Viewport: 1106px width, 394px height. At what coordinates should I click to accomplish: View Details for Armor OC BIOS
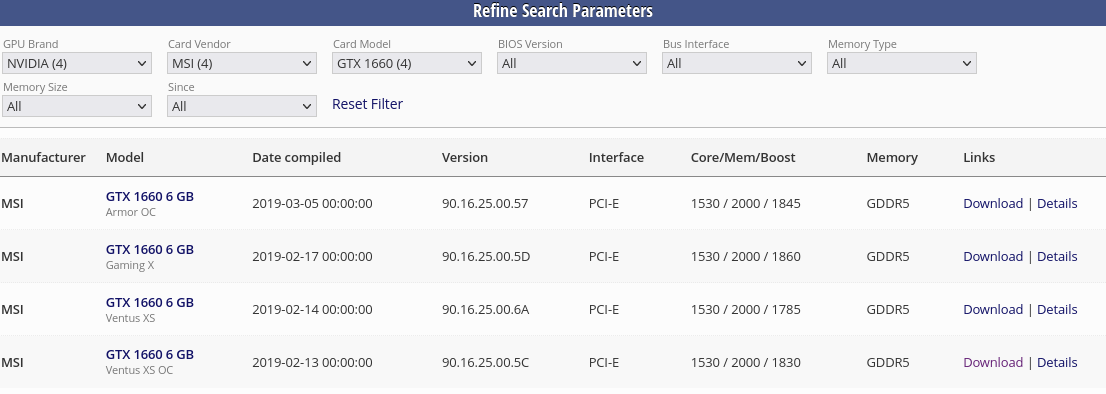1057,204
